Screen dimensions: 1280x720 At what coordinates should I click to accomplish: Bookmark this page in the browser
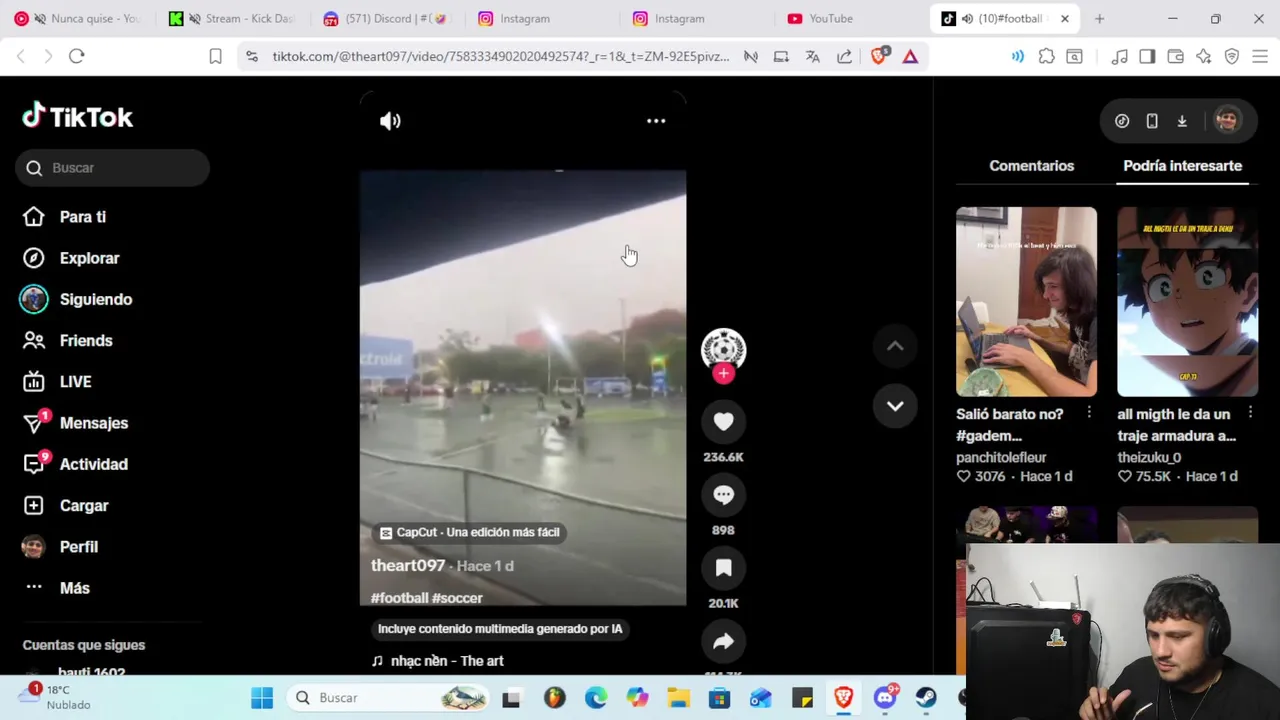pyautogui.click(x=215, y=57)
